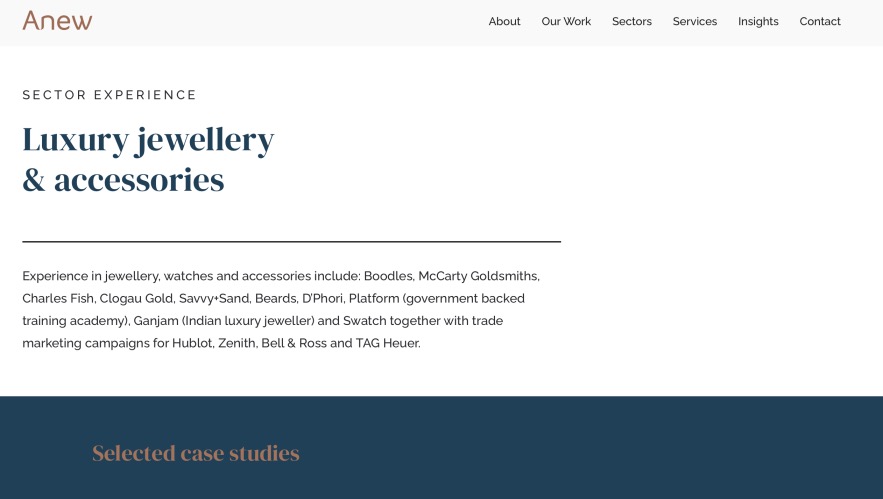Click 'McCarty Goldsmiths' in the paragraph
Screen dimensions: 883x499
[x=478, y=276]
